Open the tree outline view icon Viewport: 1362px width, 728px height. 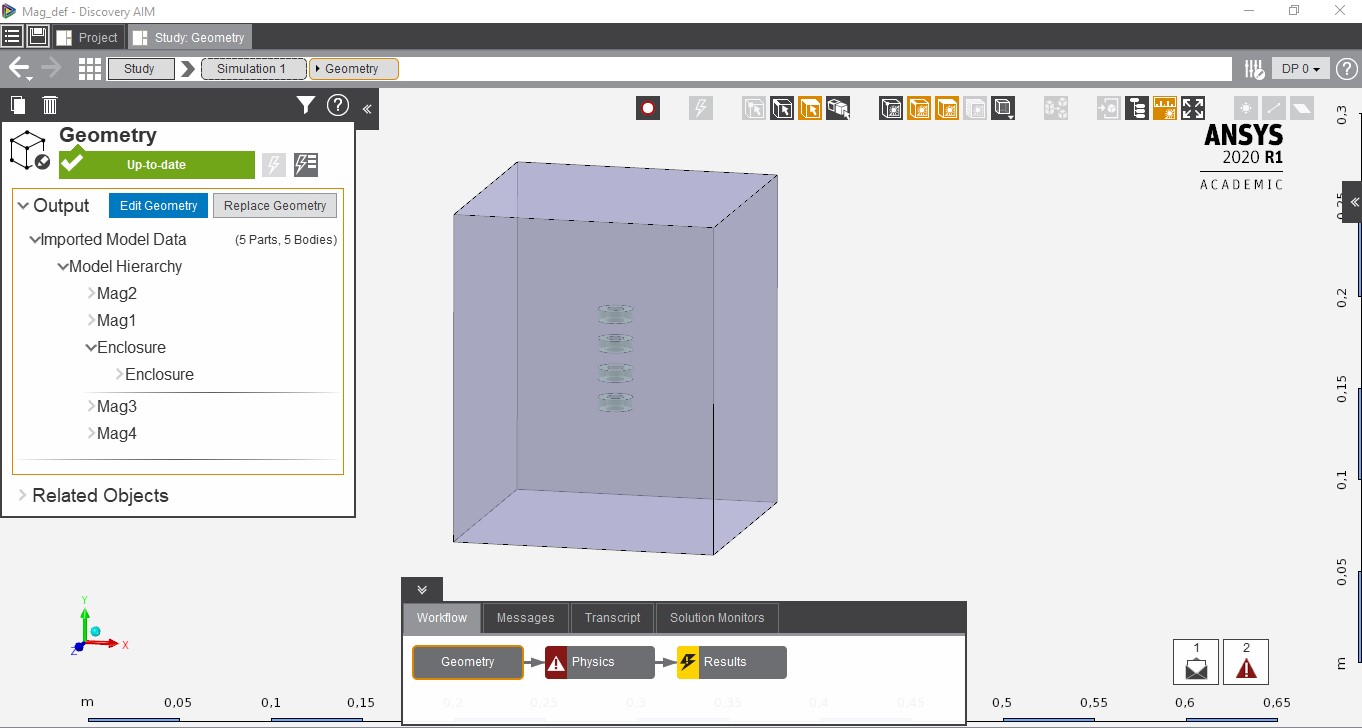pos(1136,108)
